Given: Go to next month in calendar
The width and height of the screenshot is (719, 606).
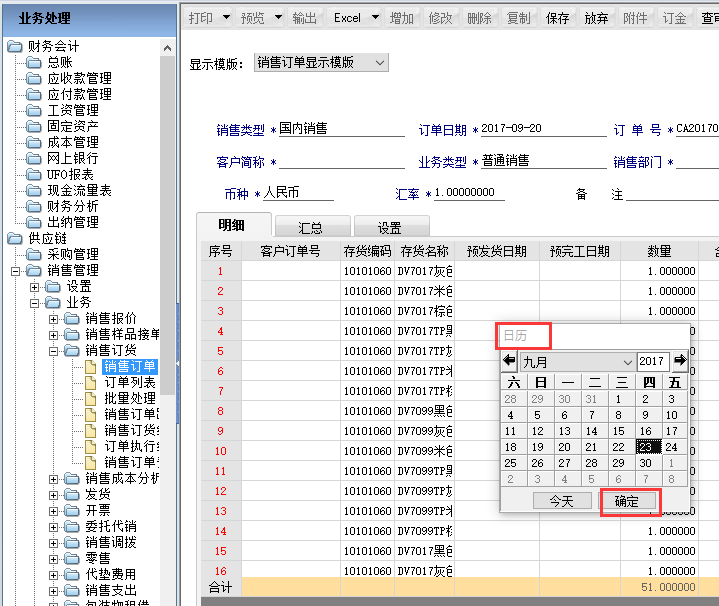Looking at the screenshot, I should click(680, 360).
